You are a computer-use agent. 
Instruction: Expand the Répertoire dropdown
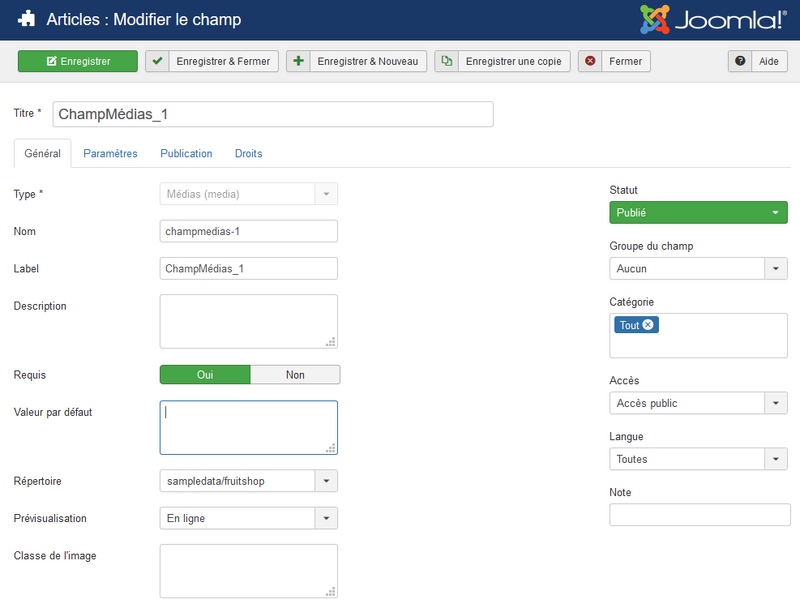pyautogui.click(x=326, y=481)
